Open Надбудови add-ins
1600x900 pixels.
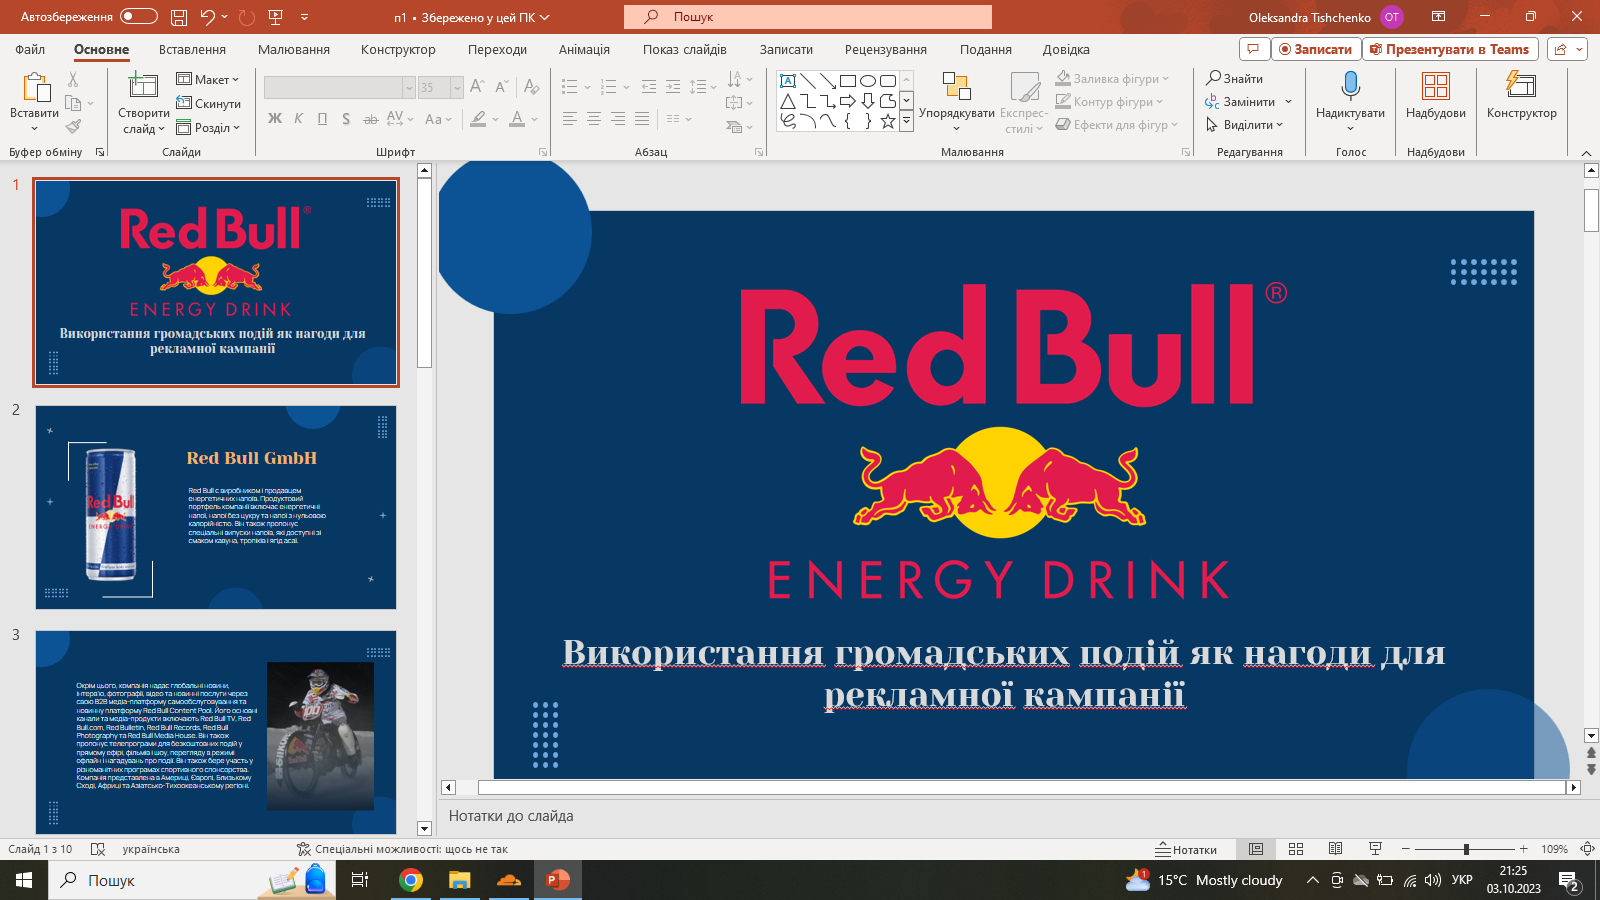pyautogui.click(x=1436, y=86)
